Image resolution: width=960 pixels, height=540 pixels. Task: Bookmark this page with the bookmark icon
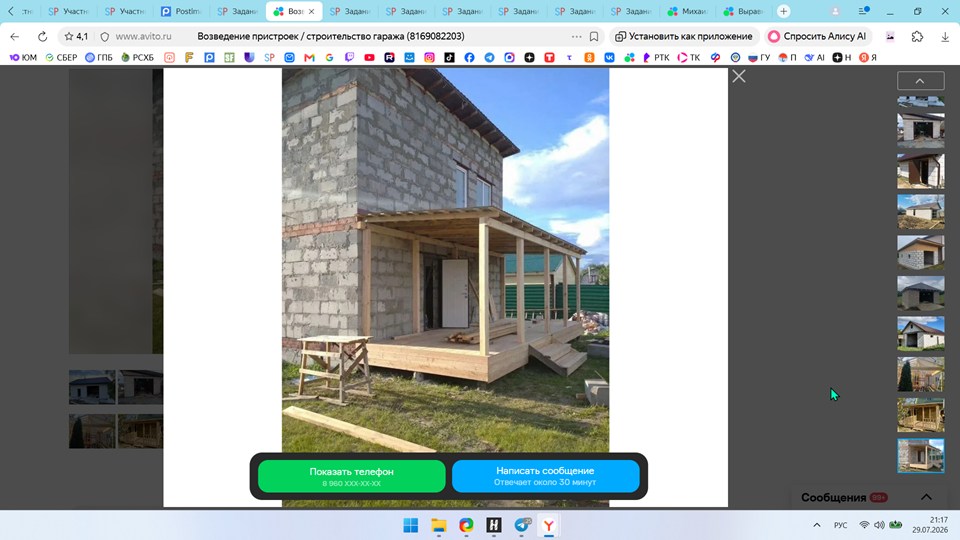(x=593, y=36)
